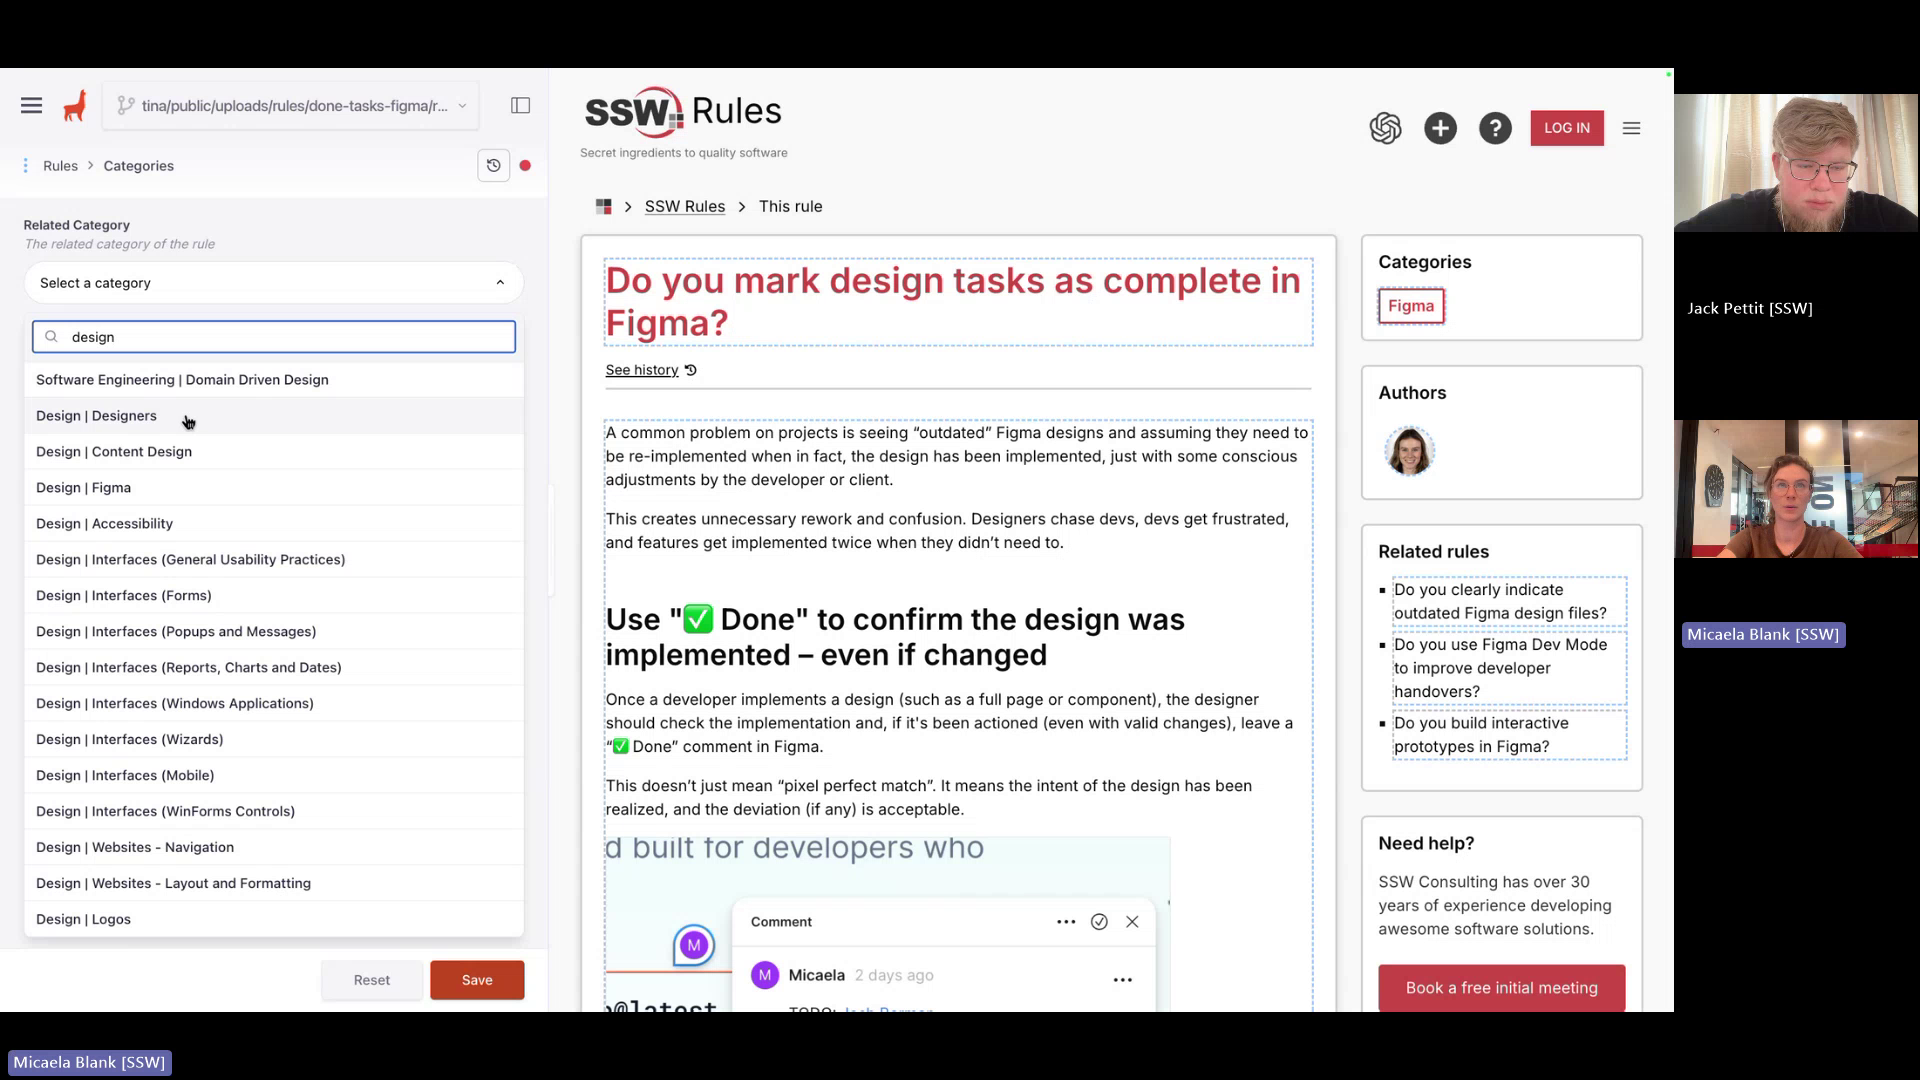Select Design | Interfaces (Reports, Charts and Dates)
This screenshot has width=1920, height=1080.
[x=273, y=668]
